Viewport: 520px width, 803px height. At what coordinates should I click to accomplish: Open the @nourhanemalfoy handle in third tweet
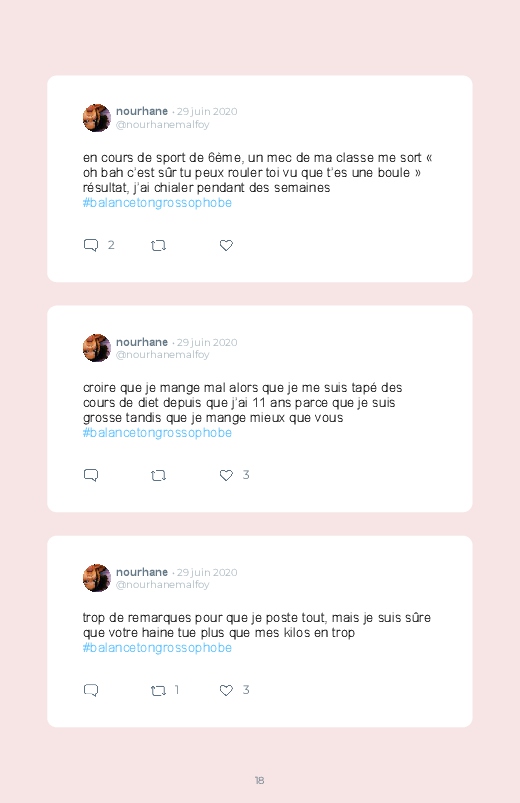162,584
